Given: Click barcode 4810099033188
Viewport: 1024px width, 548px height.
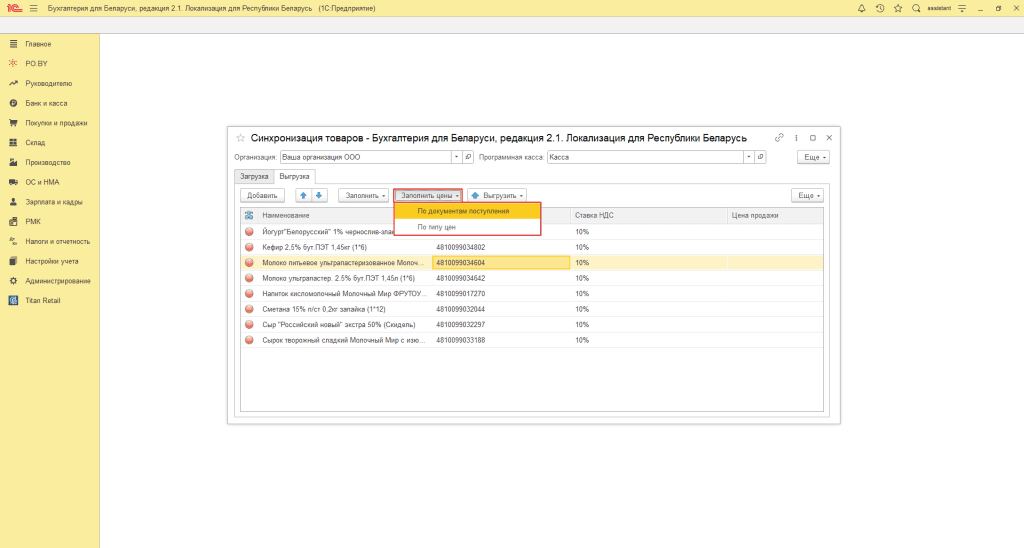Looking at the screenshot, I should (460, 340).
